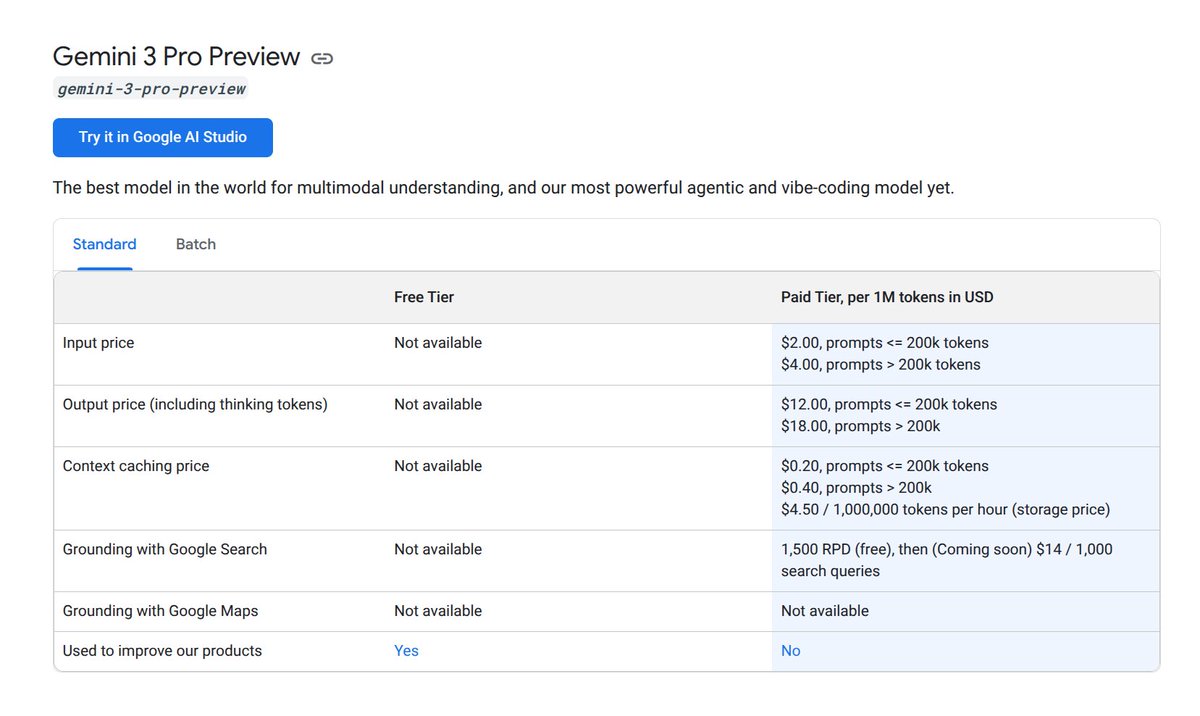Click Not available in the Output price row
1200x716 pixels.
(x=438, y=405)
